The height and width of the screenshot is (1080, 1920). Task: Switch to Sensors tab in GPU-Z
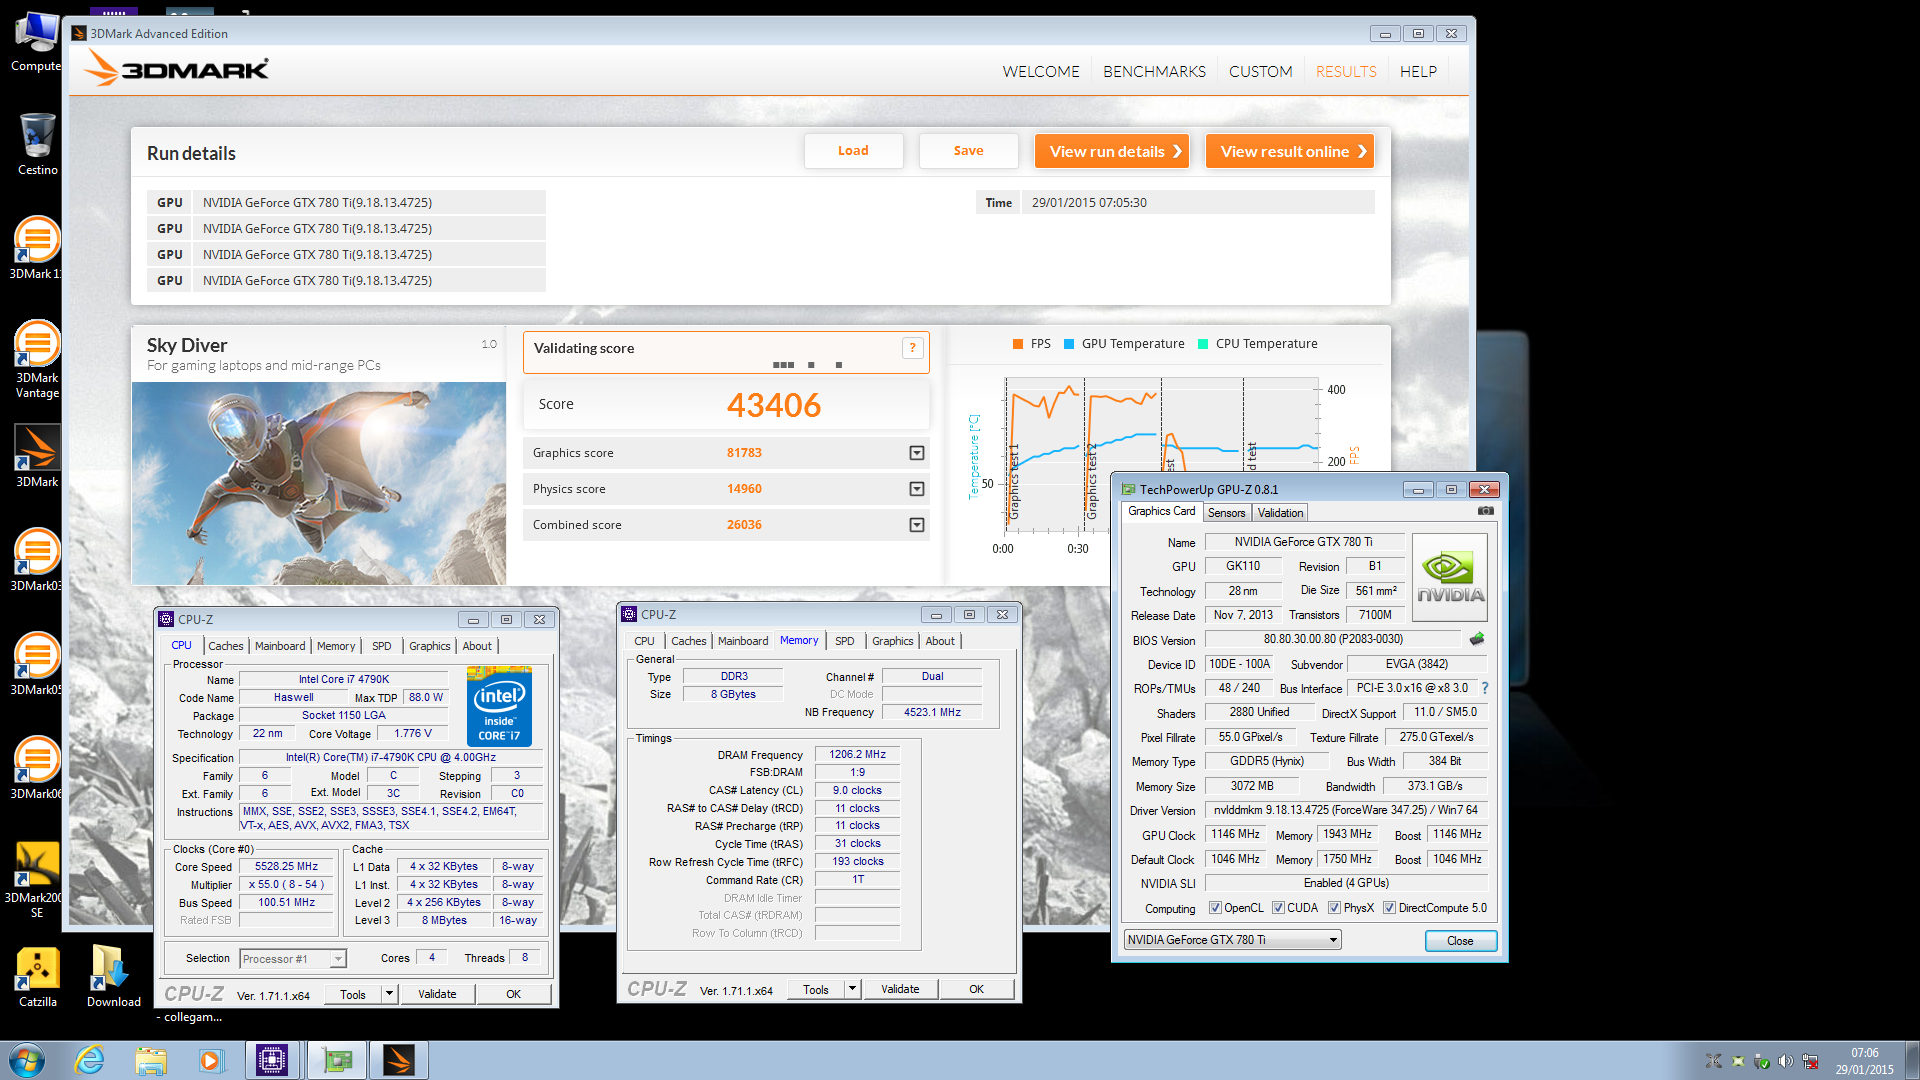tap(1226, 513)
